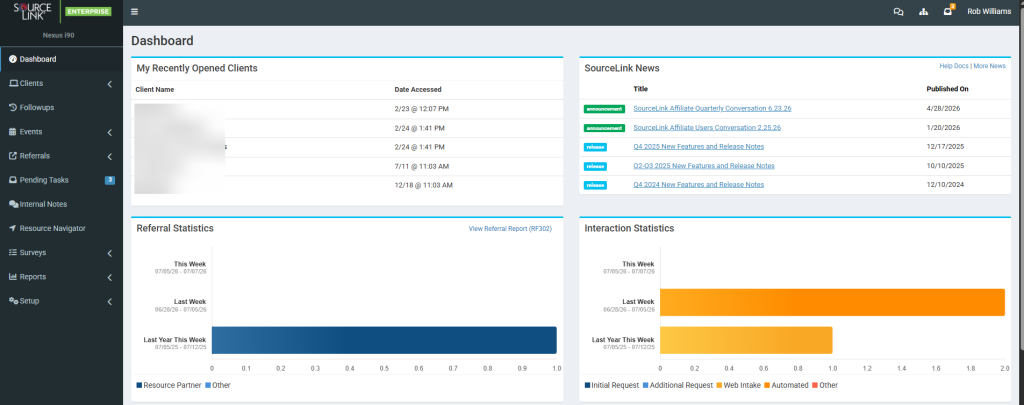Click the Surveys checklist icon

coord(13,253)
